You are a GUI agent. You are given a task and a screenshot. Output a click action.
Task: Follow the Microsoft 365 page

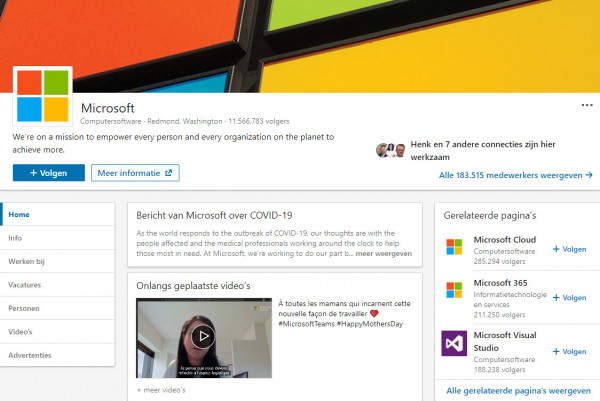pyautogui.click(x=569, y=298)
